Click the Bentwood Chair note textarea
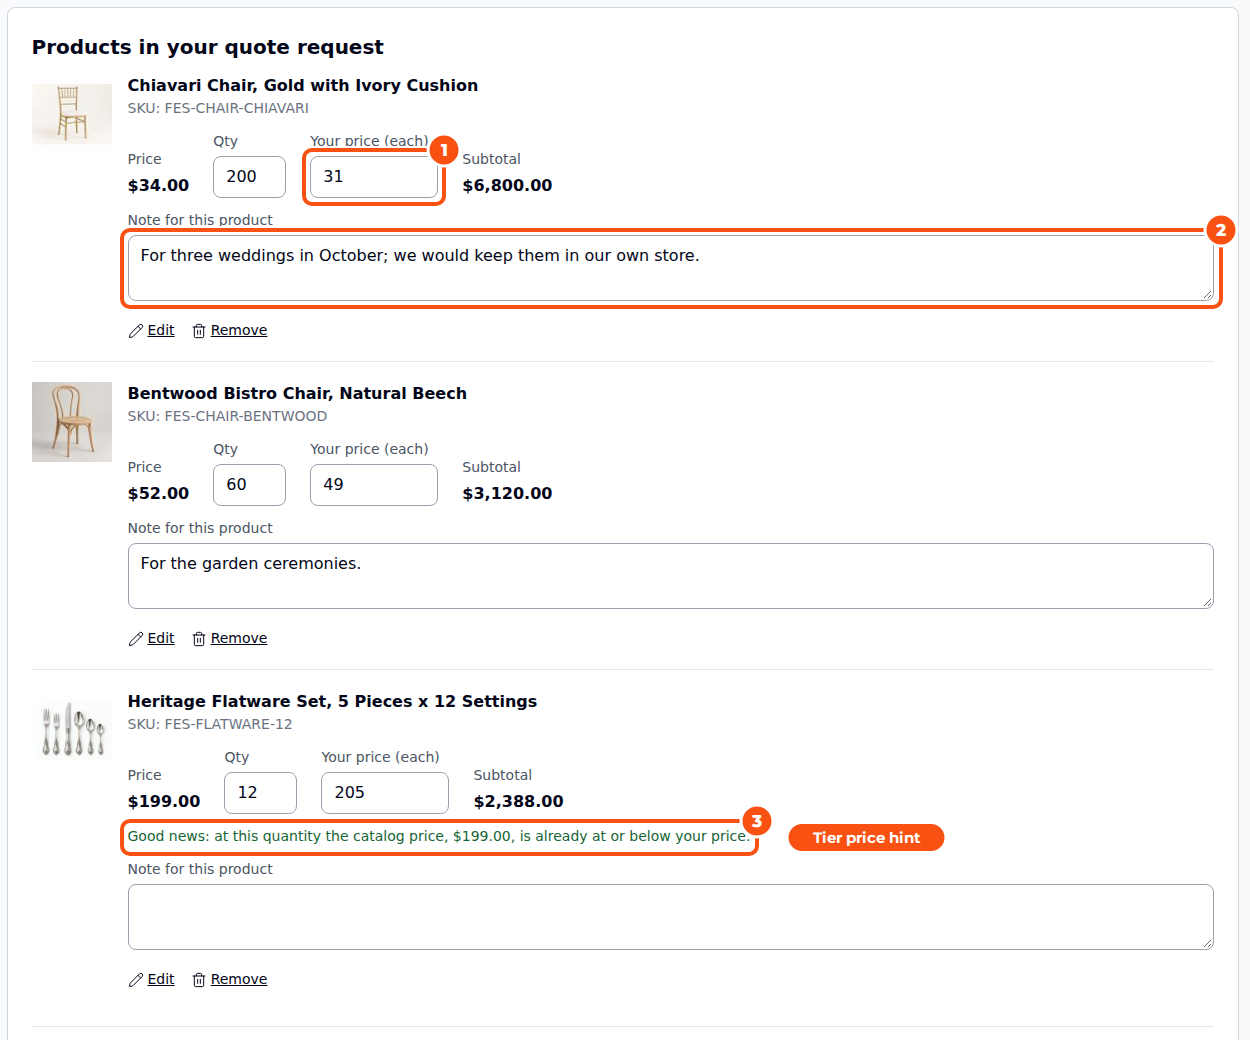Screen dimensions: 1250x1040 (x=671, y=576)
